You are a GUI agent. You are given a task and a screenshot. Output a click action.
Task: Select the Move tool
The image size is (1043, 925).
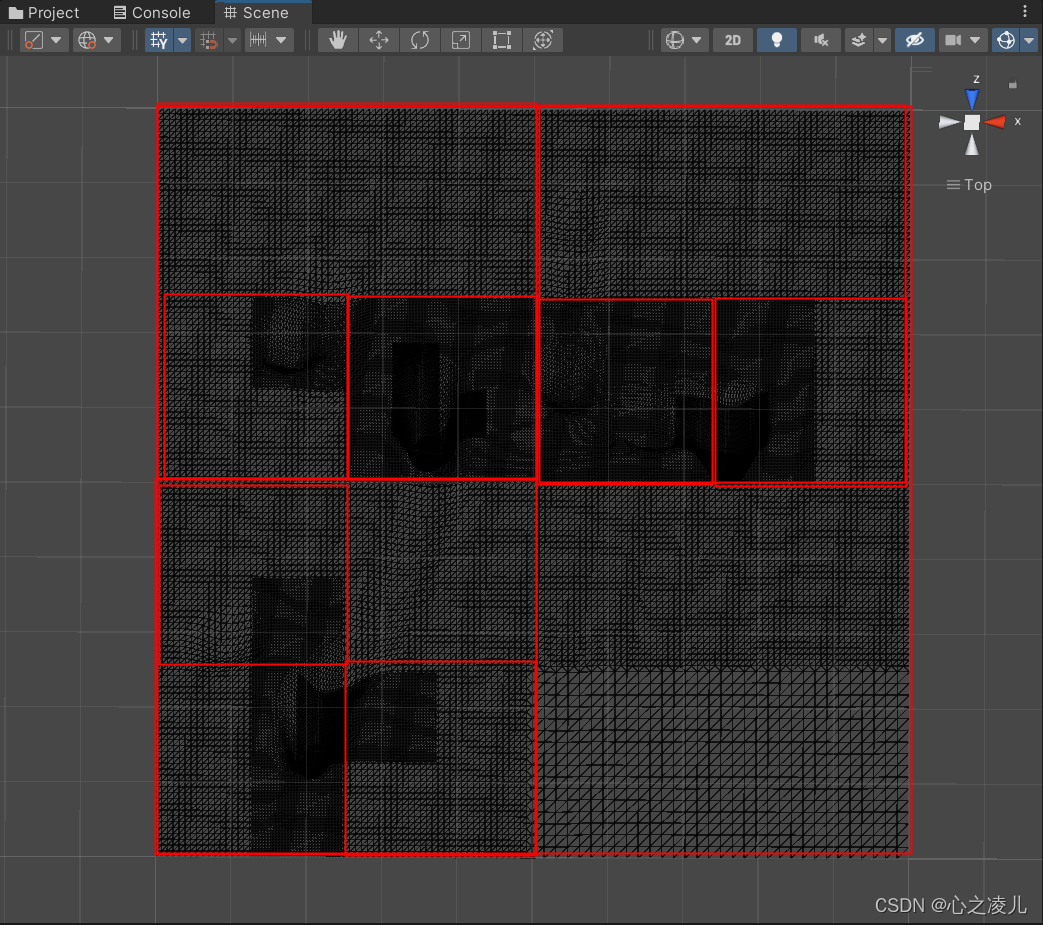click(x=379, y=41)
